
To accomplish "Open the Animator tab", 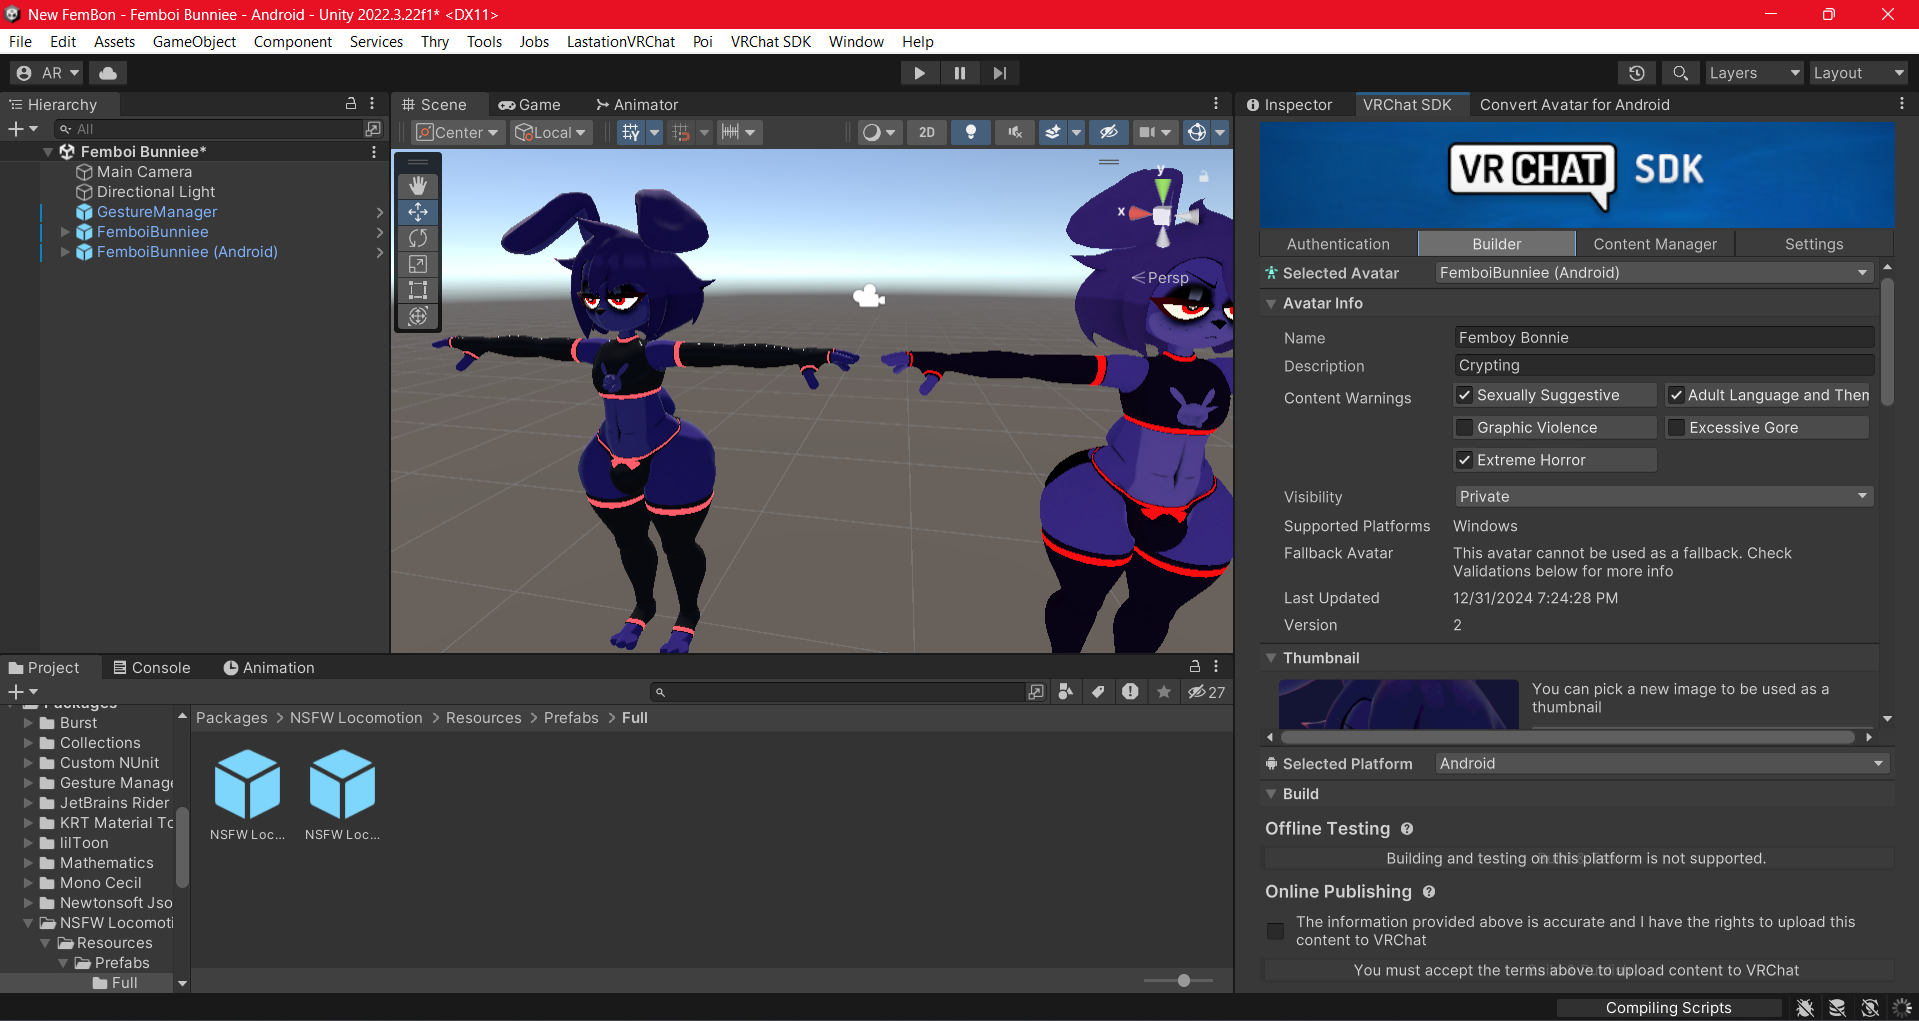I will point(636,105).
